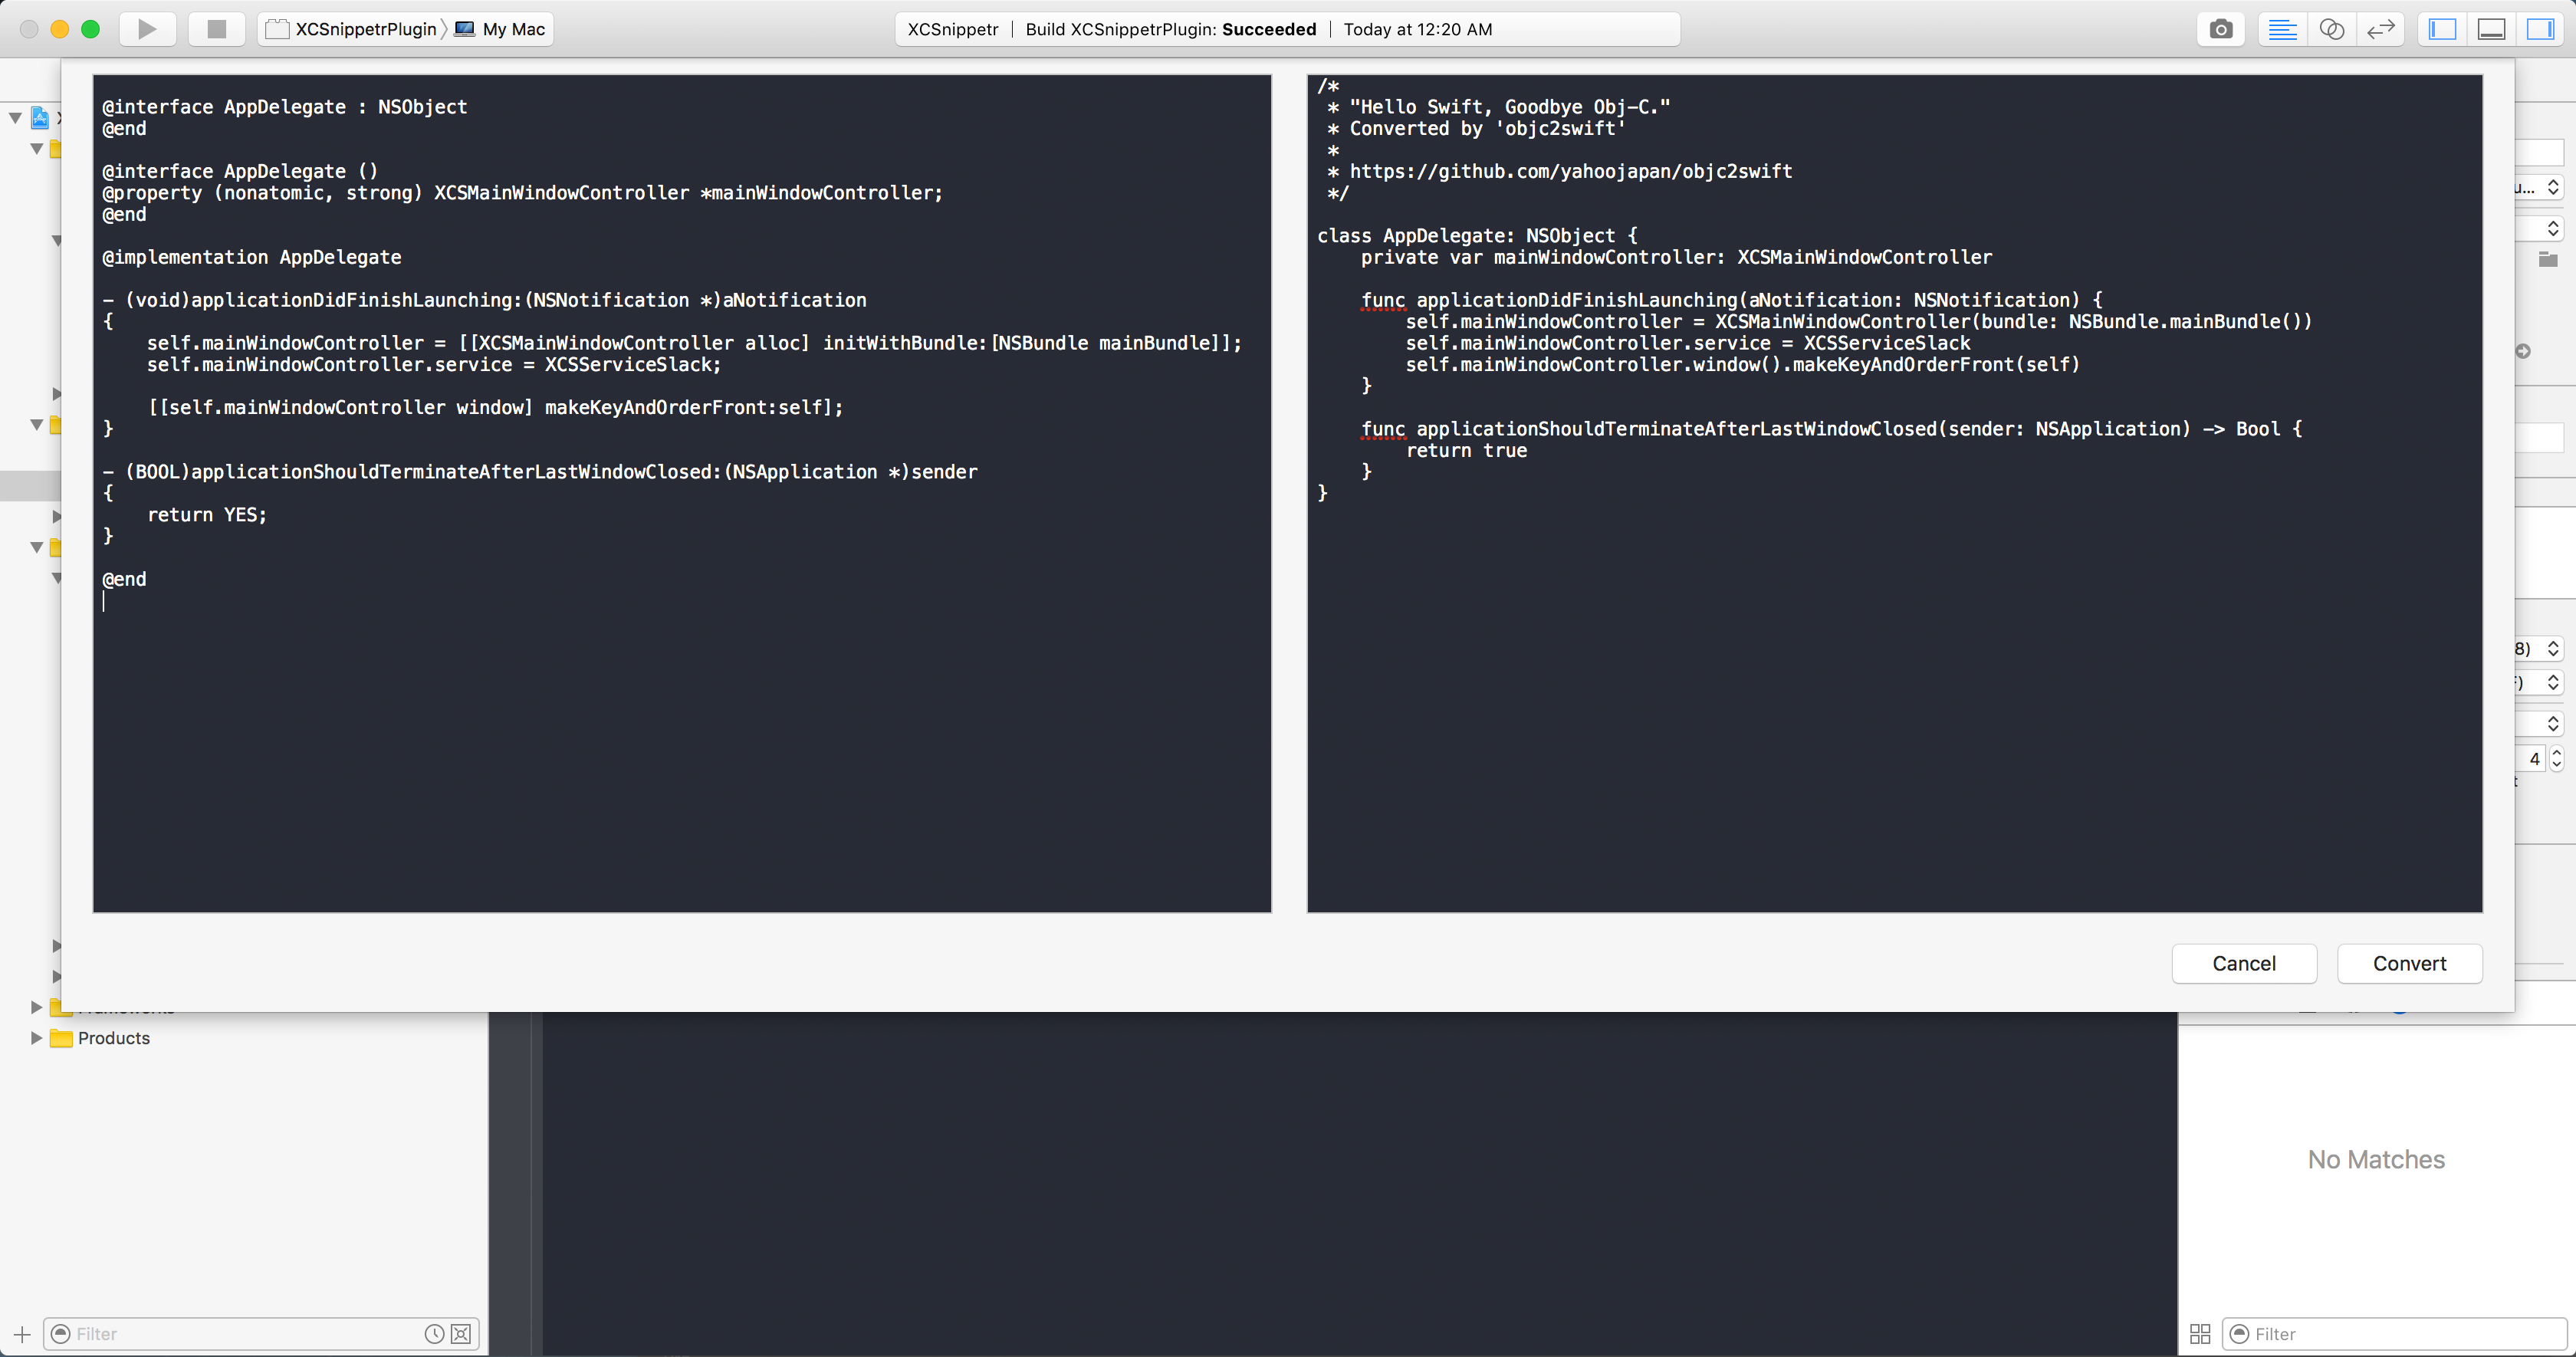The image size is (2576, 1357).
Task: Expand the Products folder
Action: click(x=36, y=1038)
